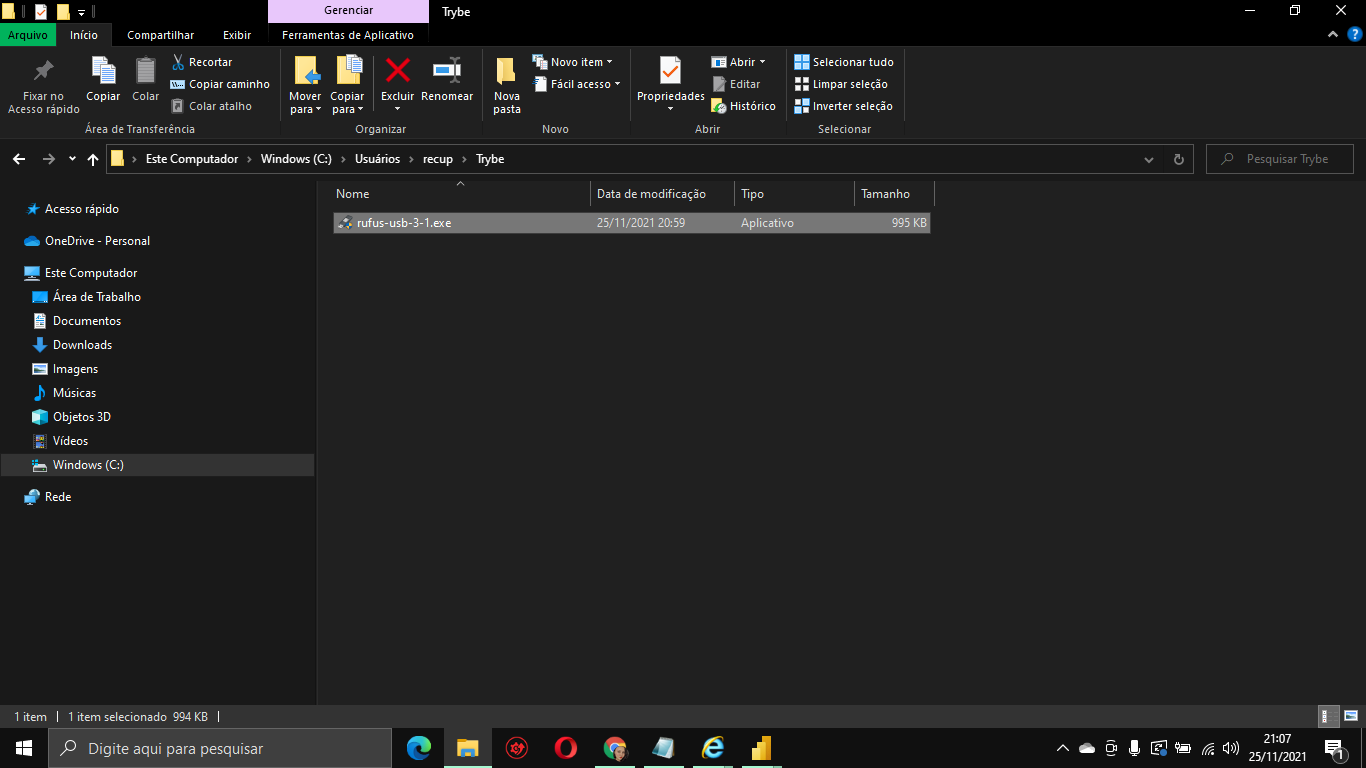
Task: Open OneDrive - Personal in sidebar
Action: coord(97,241)
